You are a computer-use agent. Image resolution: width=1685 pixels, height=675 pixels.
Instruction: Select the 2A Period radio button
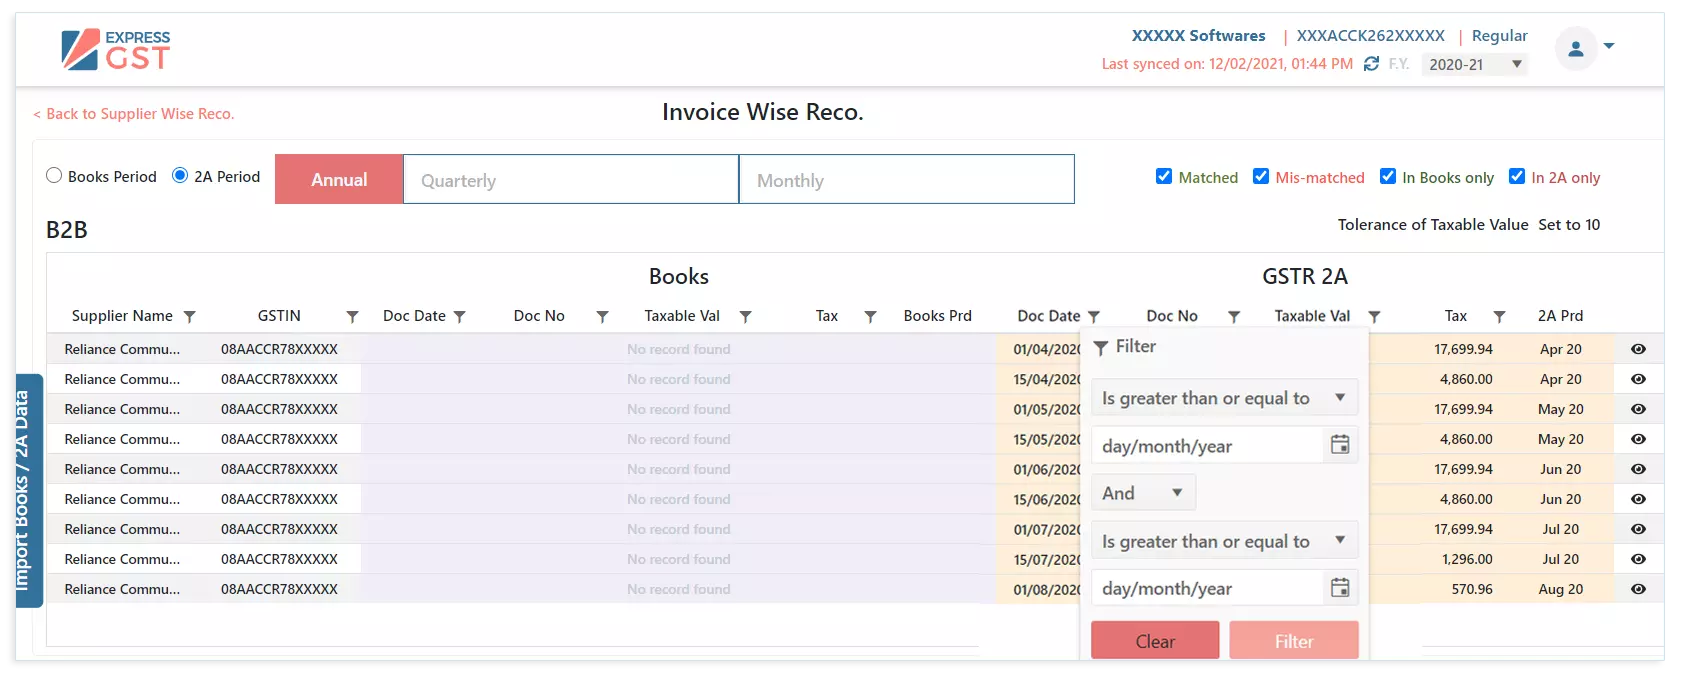coord(180,175)
